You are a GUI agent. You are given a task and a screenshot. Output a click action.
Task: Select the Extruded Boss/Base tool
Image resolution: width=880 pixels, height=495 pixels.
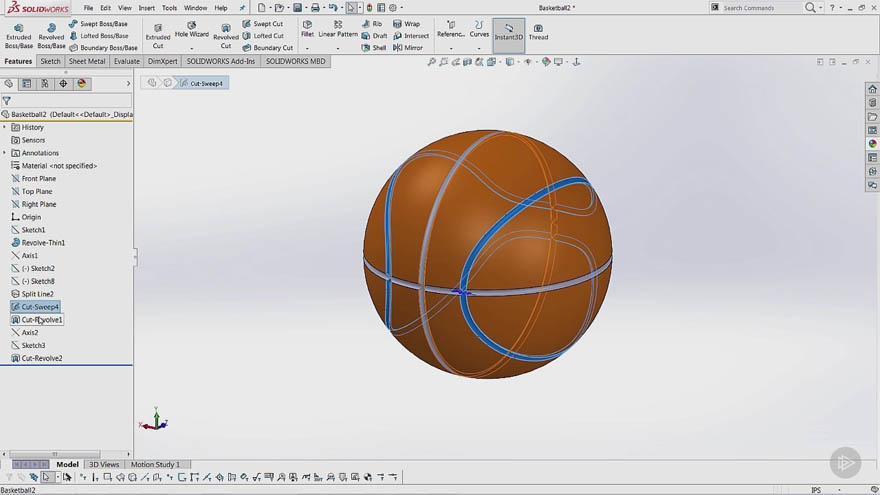(19, 36)
